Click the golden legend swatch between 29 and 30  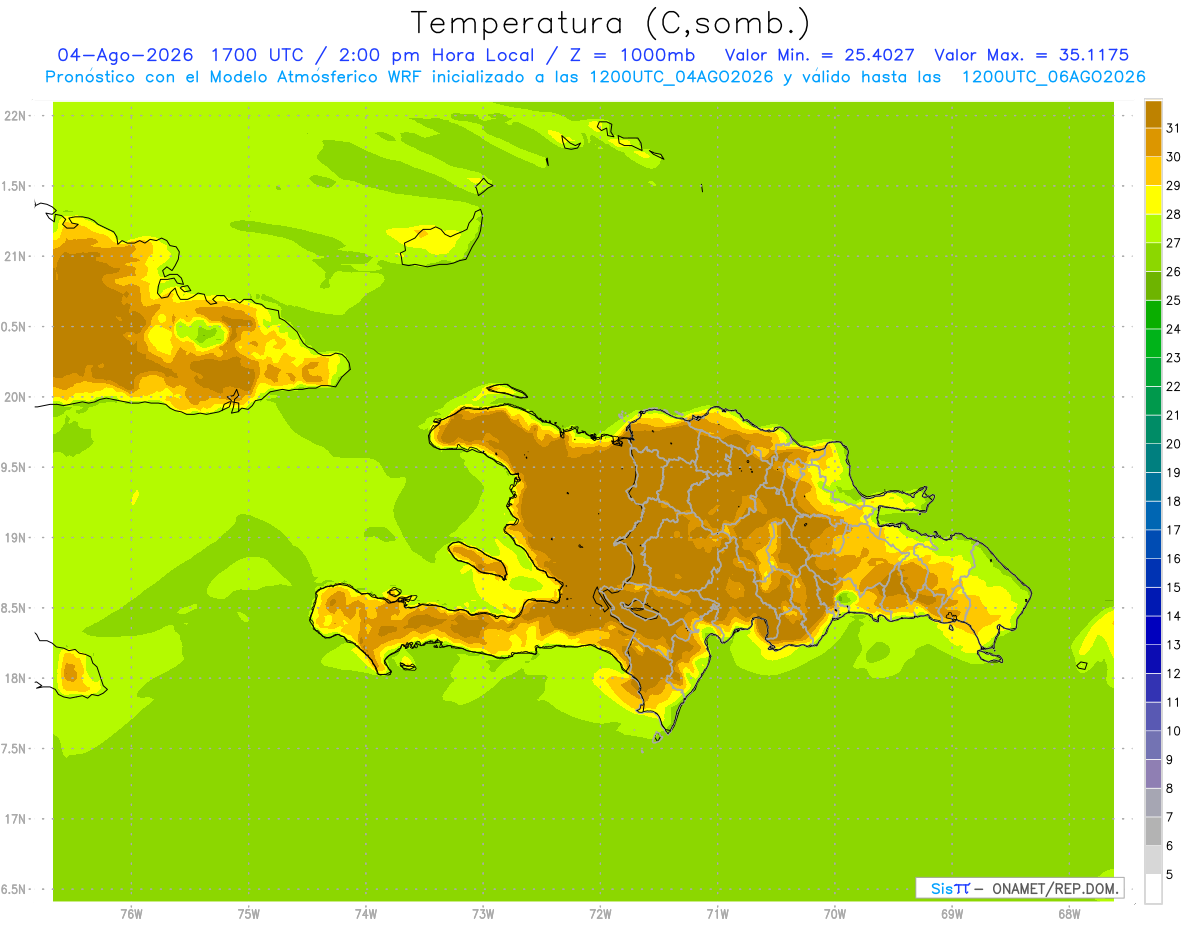pyautogui.click(x=1153, y=171)
